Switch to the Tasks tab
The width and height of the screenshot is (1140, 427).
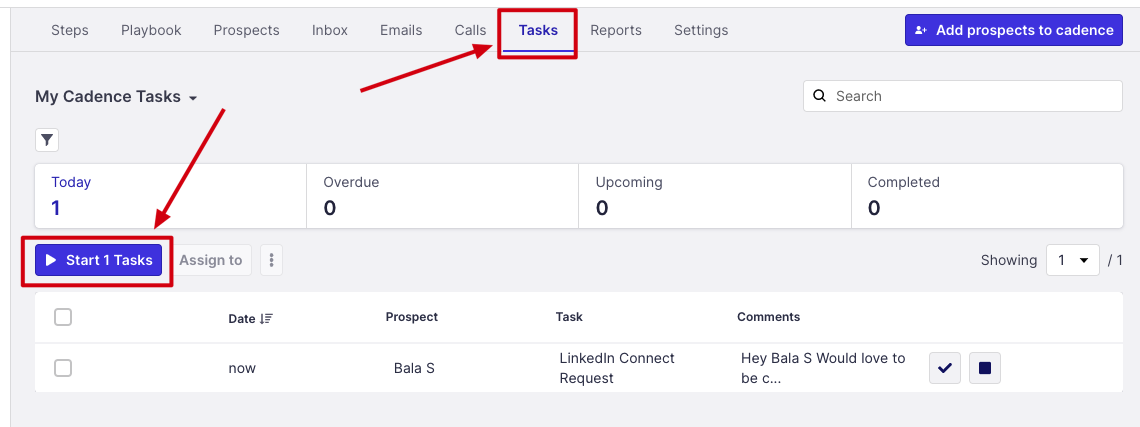tap(538, 30)
